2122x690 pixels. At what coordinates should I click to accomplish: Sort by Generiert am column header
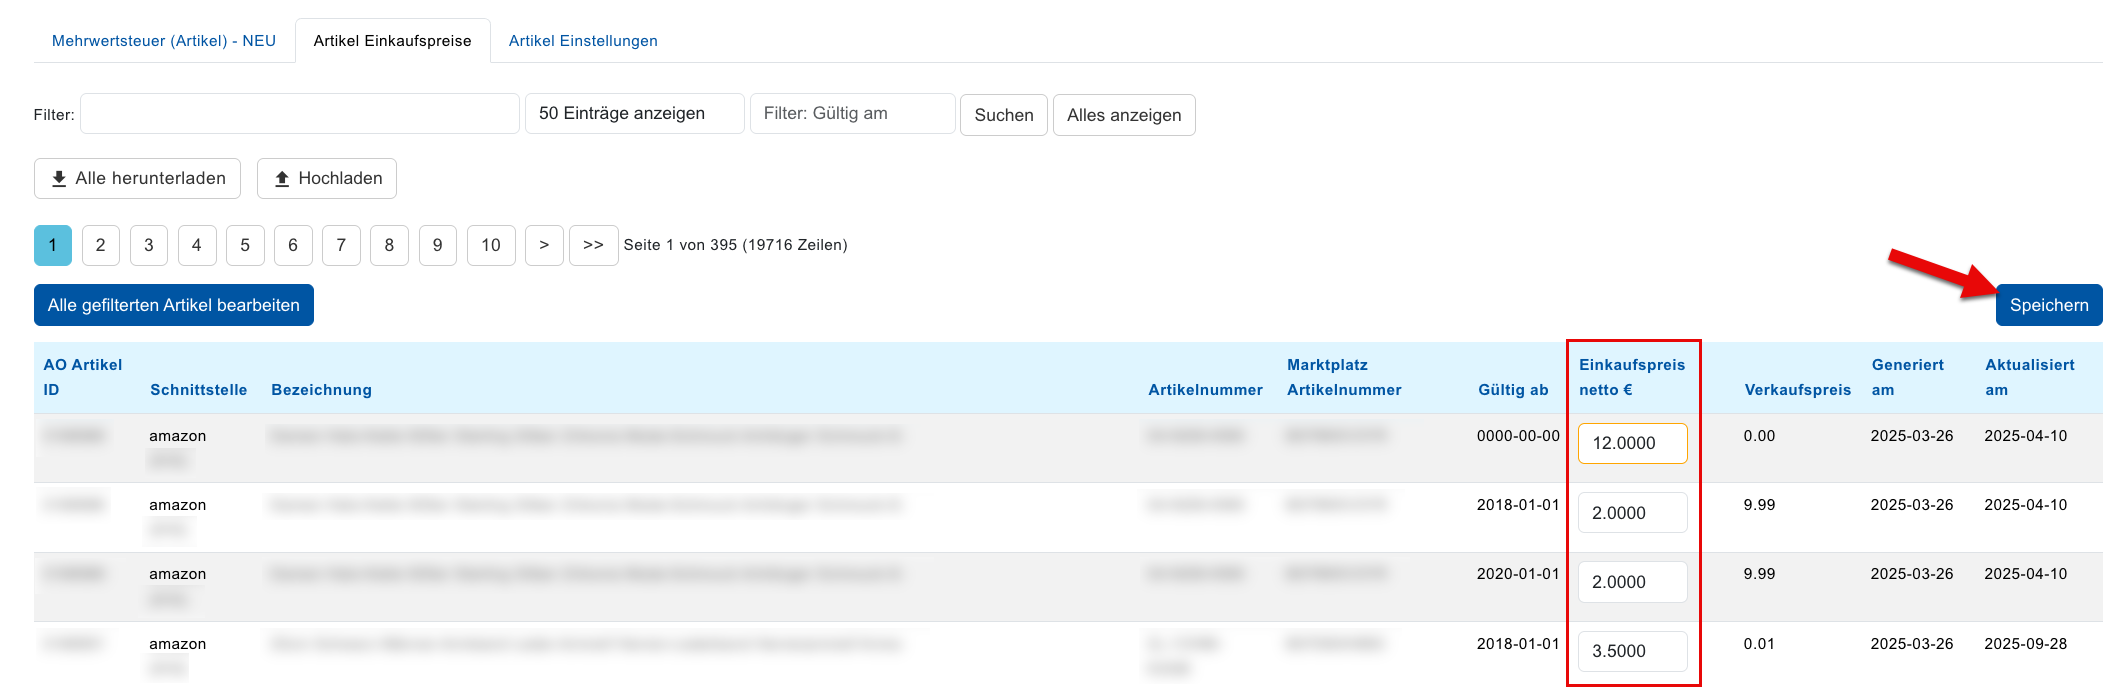coord(1908,377)
